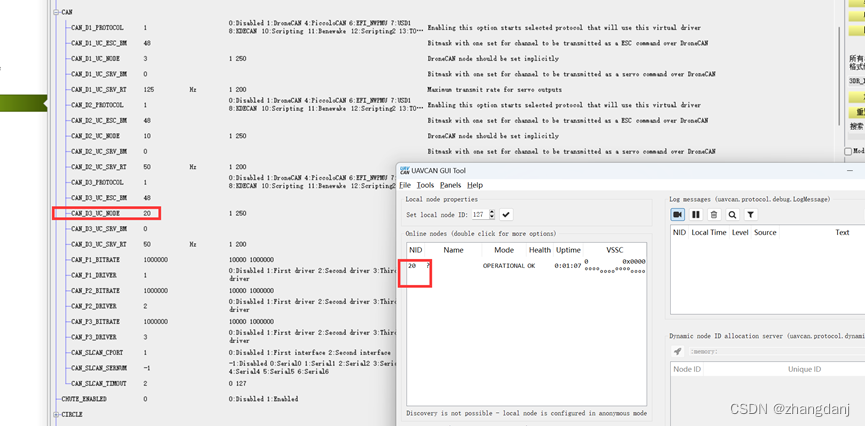The height and width of the screenshot is (426, 865).
Task: Clear log messages with trash icon
Action: 714,215
